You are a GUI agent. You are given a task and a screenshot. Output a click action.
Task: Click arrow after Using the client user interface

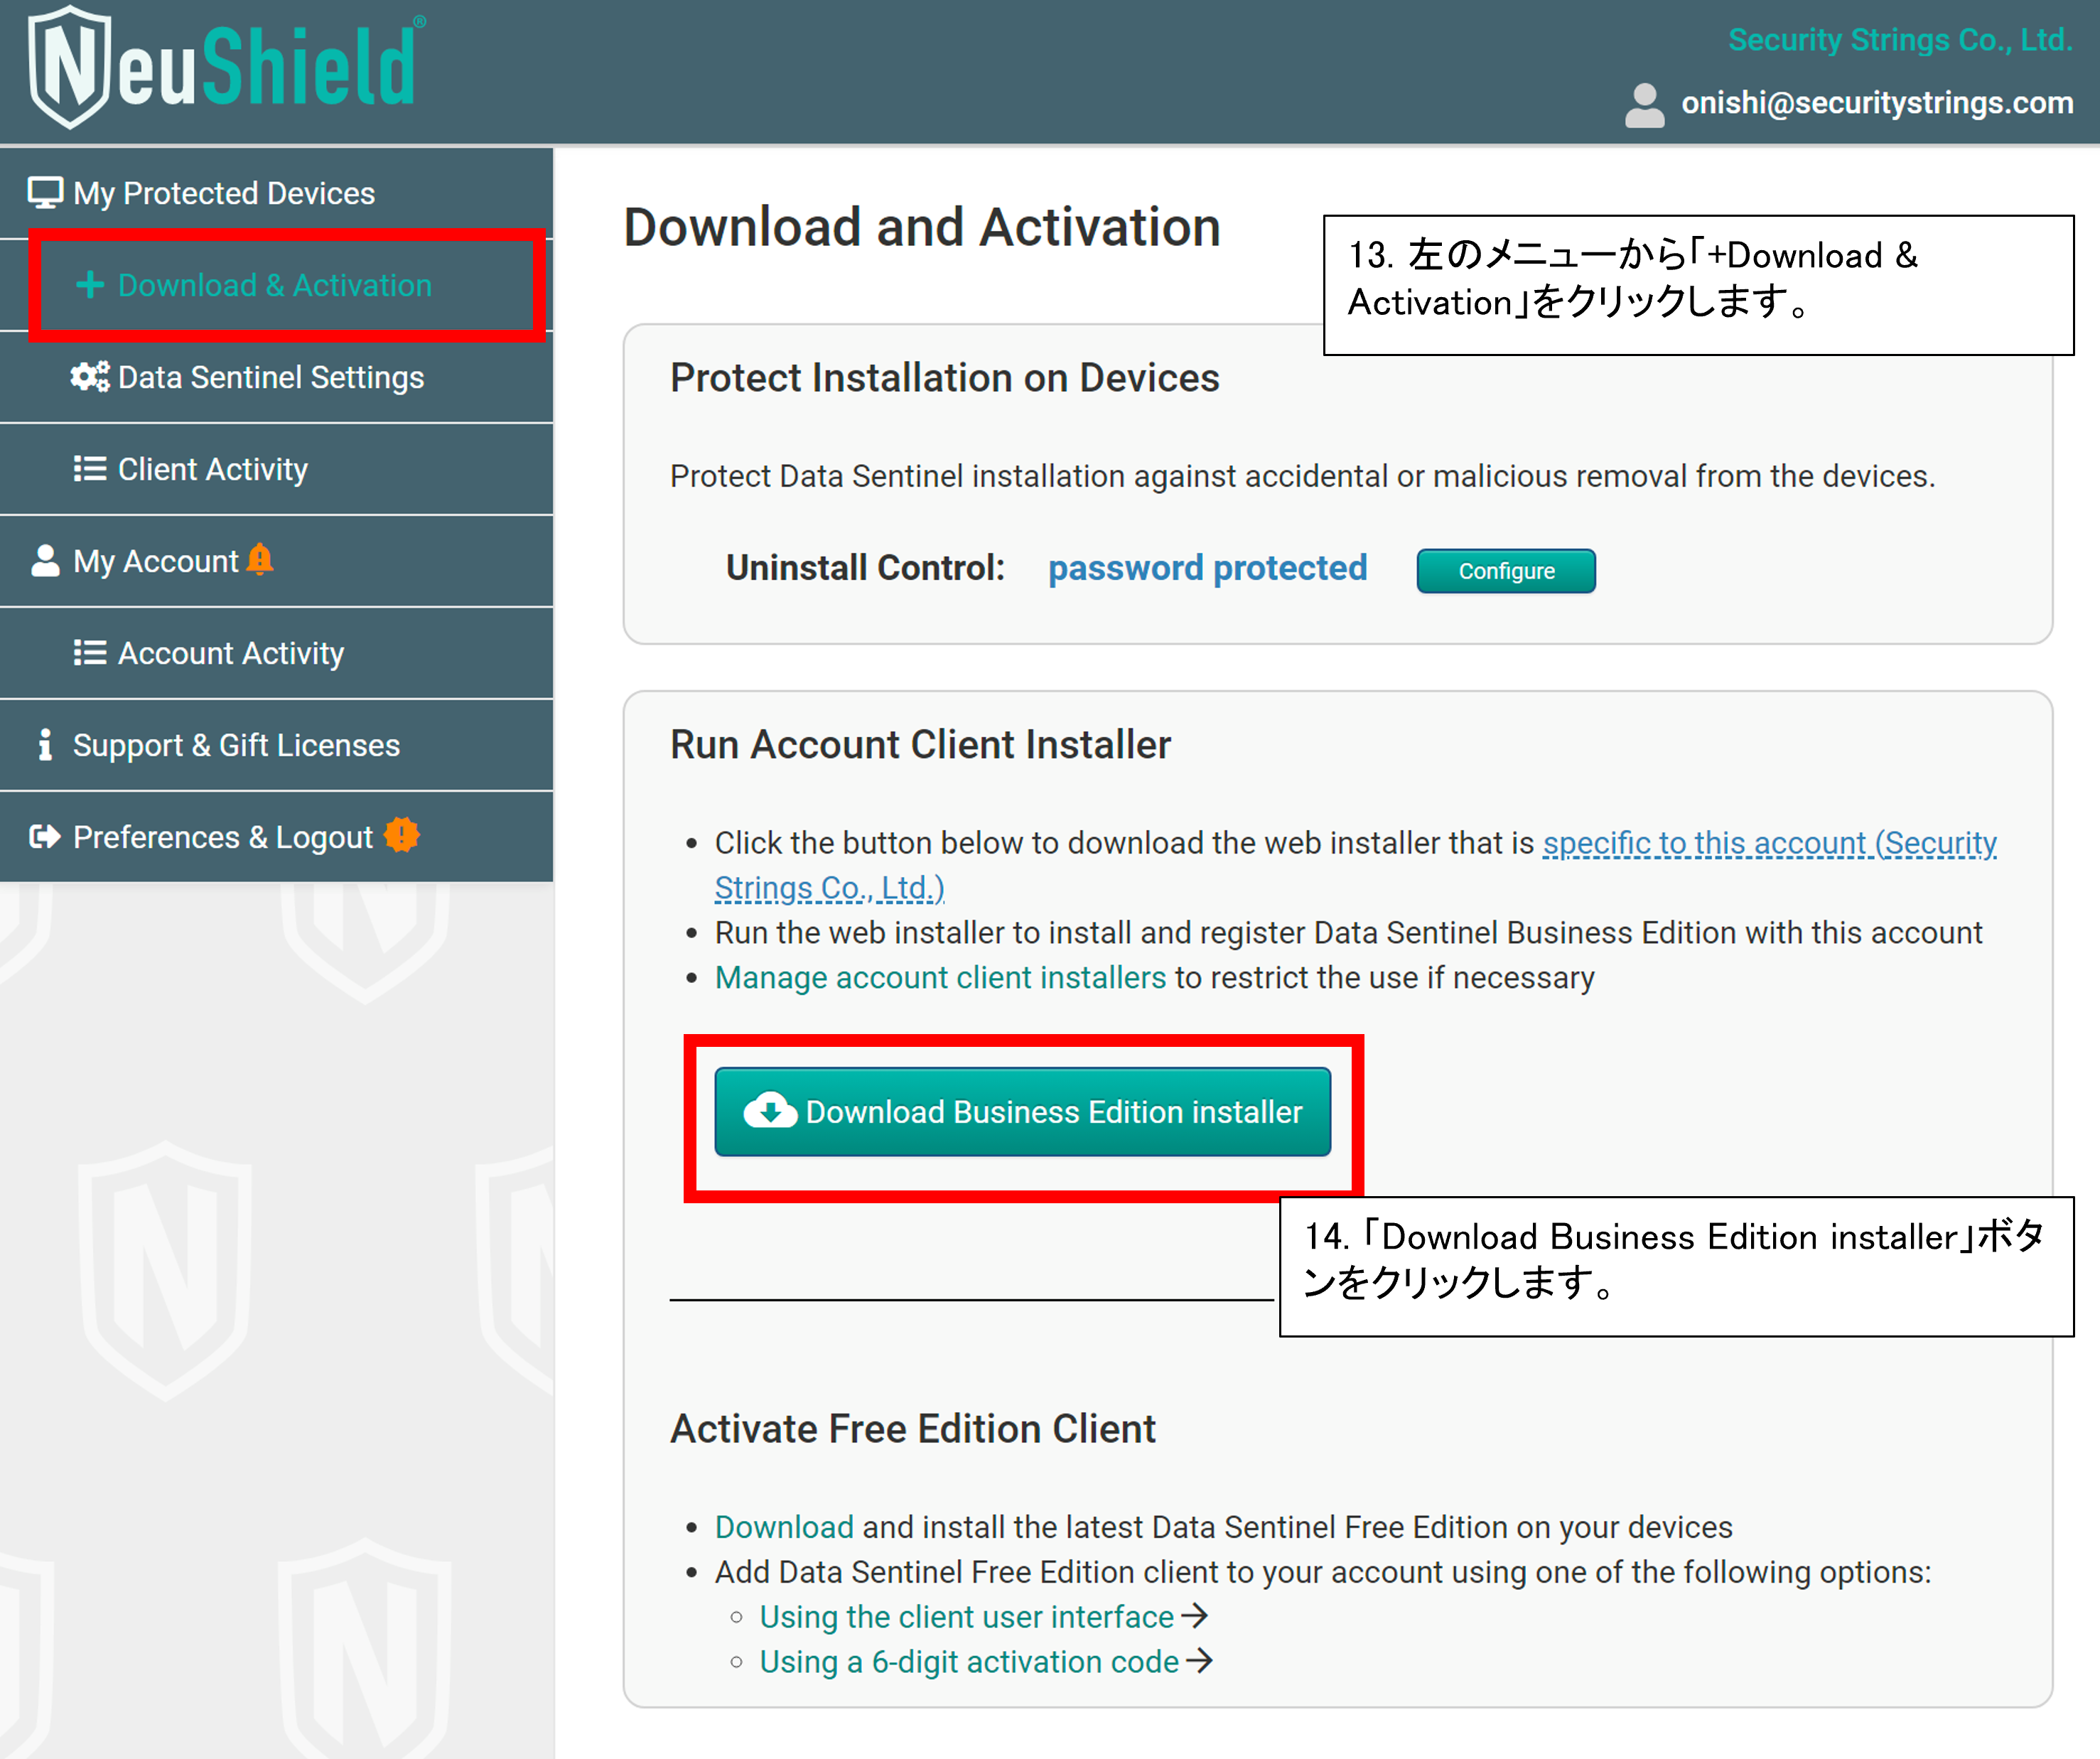coord(1195,1617)
